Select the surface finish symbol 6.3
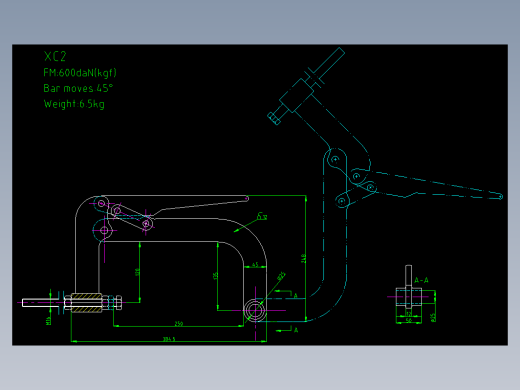This screenshot has height=390, width=520. click(x=262, y=217)
